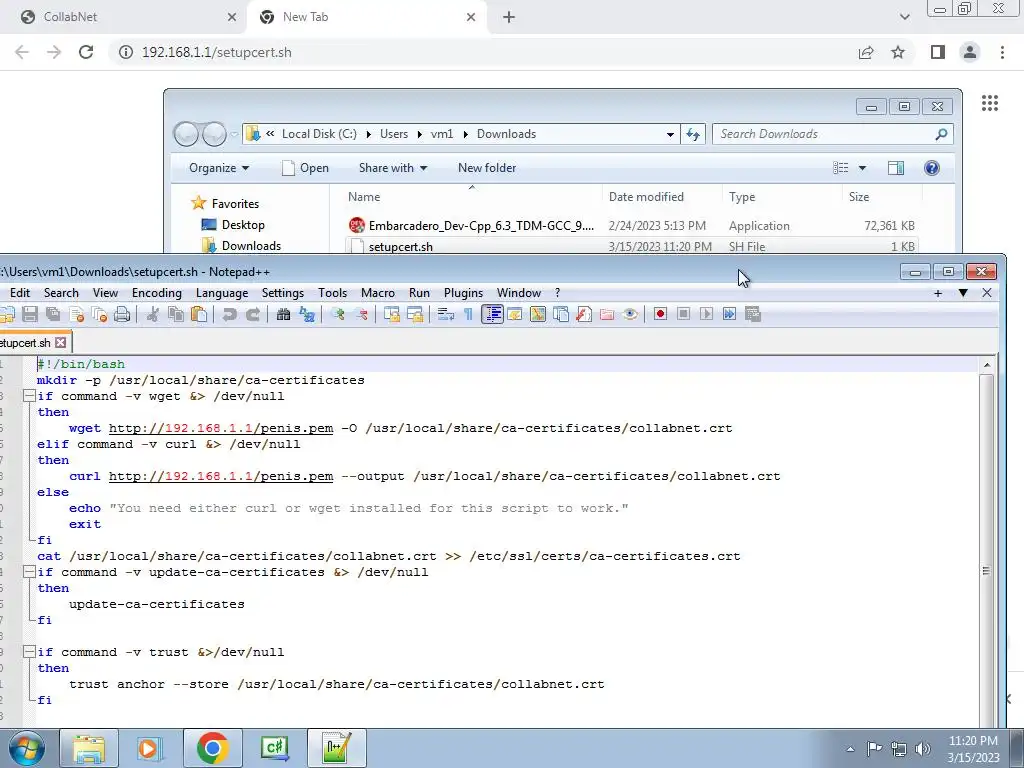Undo the last edit with the Undo arrow

point(229,314)
